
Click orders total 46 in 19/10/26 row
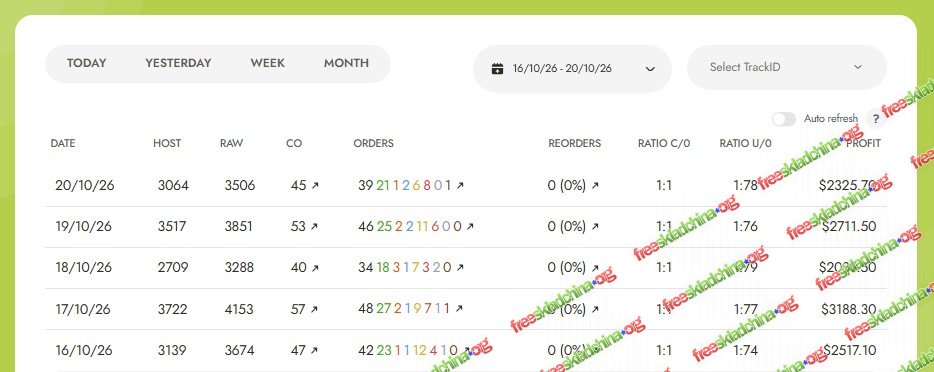click(x=366, y=227)
